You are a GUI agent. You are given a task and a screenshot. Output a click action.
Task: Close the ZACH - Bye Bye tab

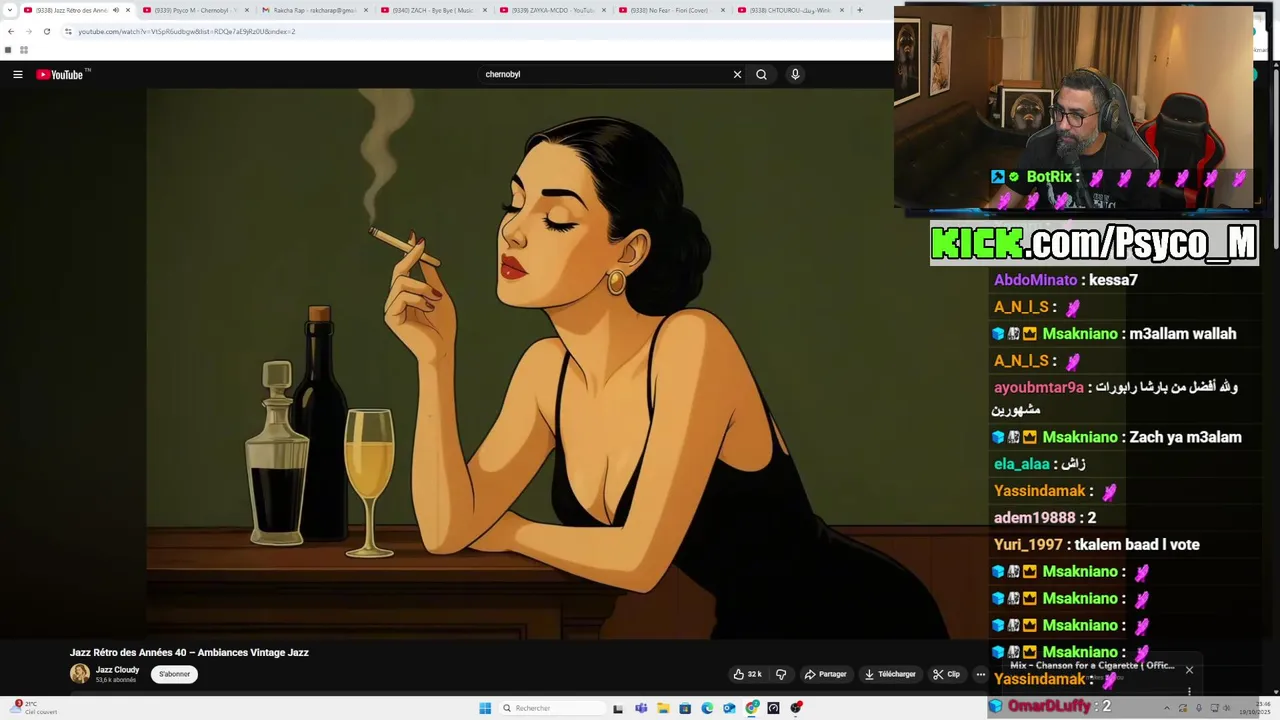(485, 10)
